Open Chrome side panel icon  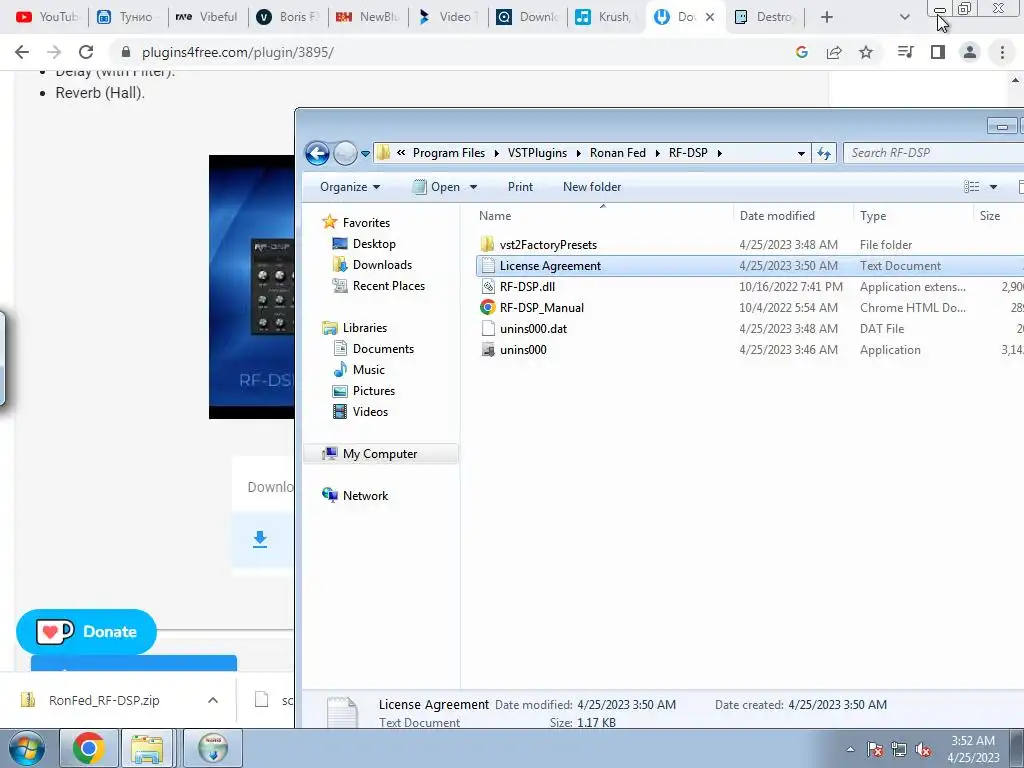point(938,52)
